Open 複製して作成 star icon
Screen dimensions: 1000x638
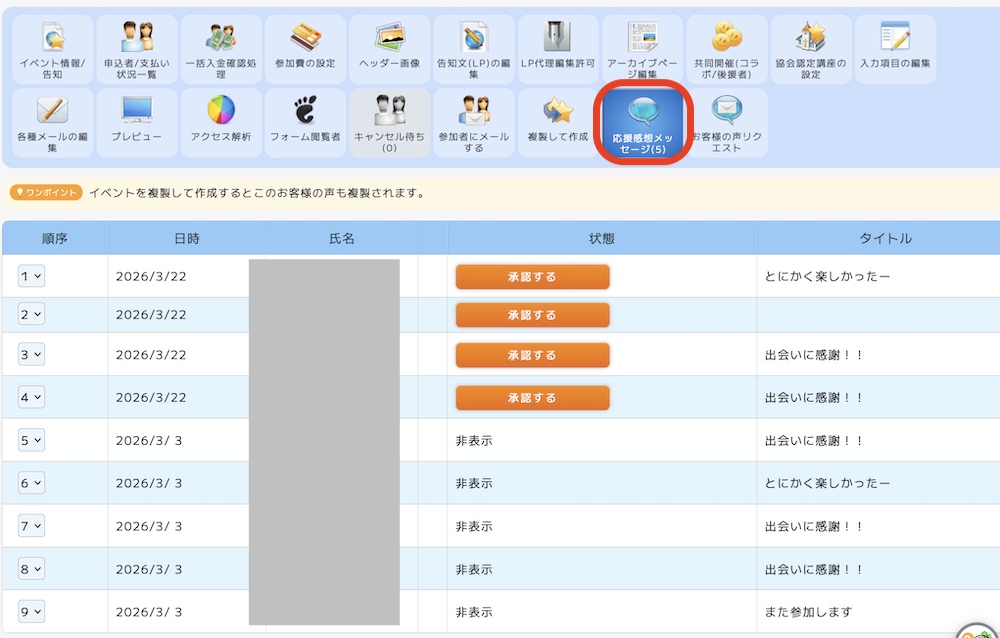558,123
